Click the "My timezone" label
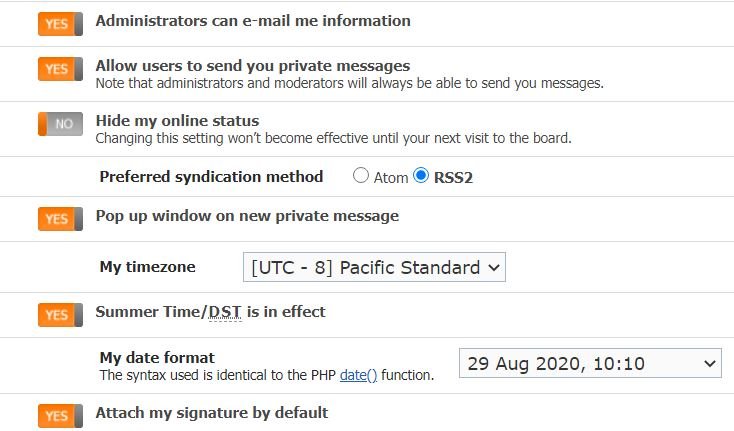 (148, 267)
